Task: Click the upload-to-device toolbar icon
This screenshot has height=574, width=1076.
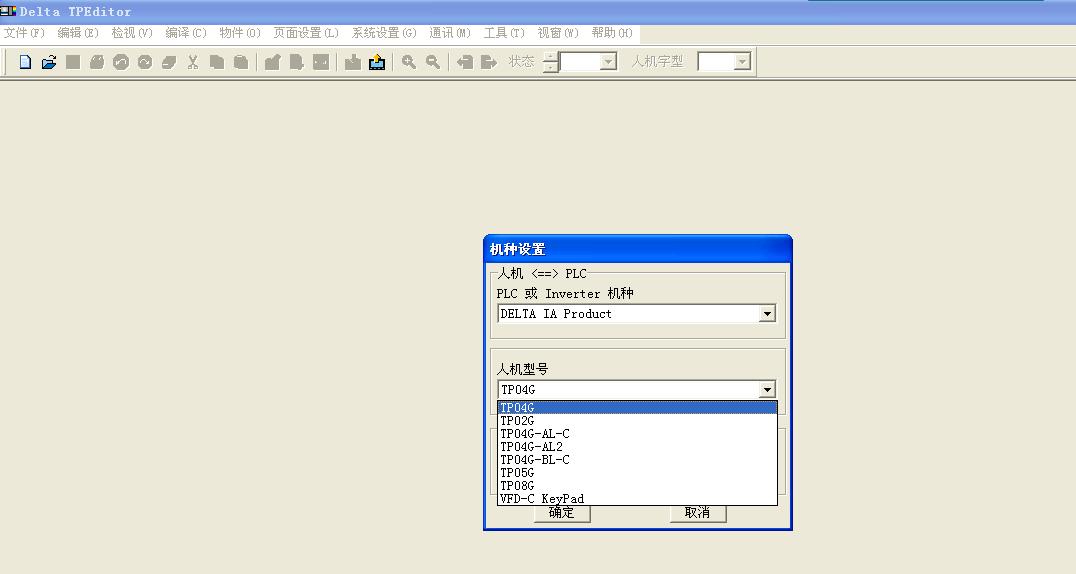Action: [377, 62]
